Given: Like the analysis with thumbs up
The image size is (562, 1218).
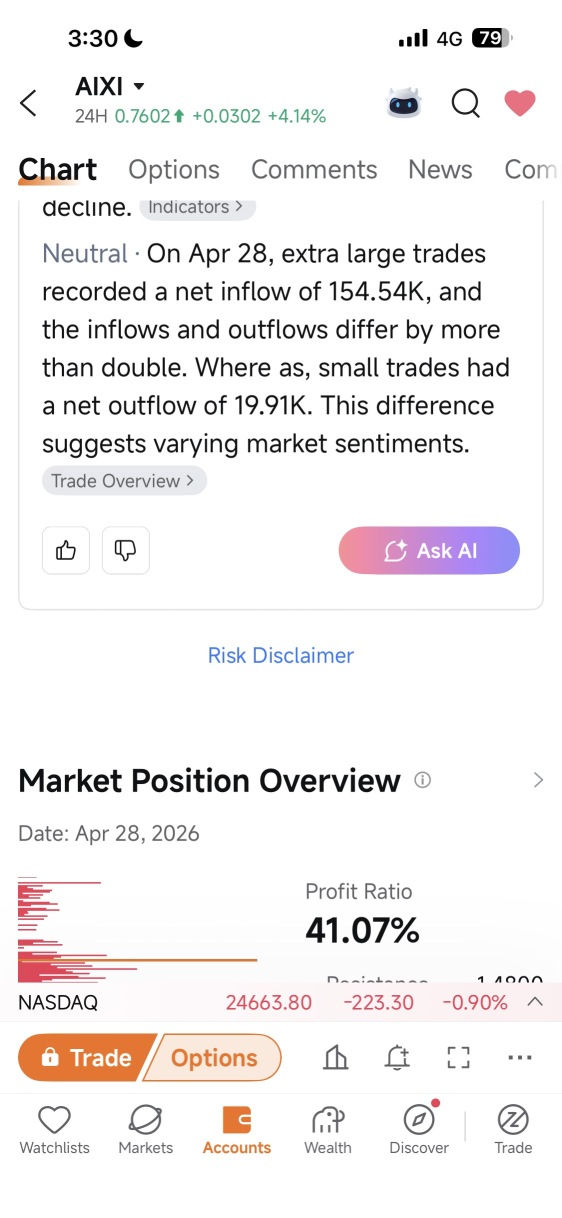Looking at the screenshot, I should [x=66, y=550].
